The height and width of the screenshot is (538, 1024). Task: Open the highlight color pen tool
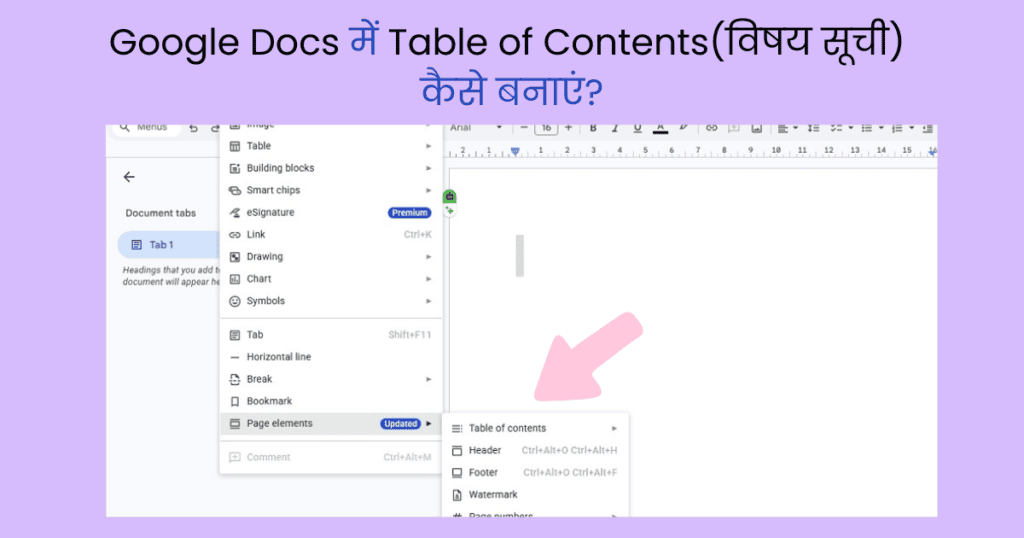click(x=683, y=129)
